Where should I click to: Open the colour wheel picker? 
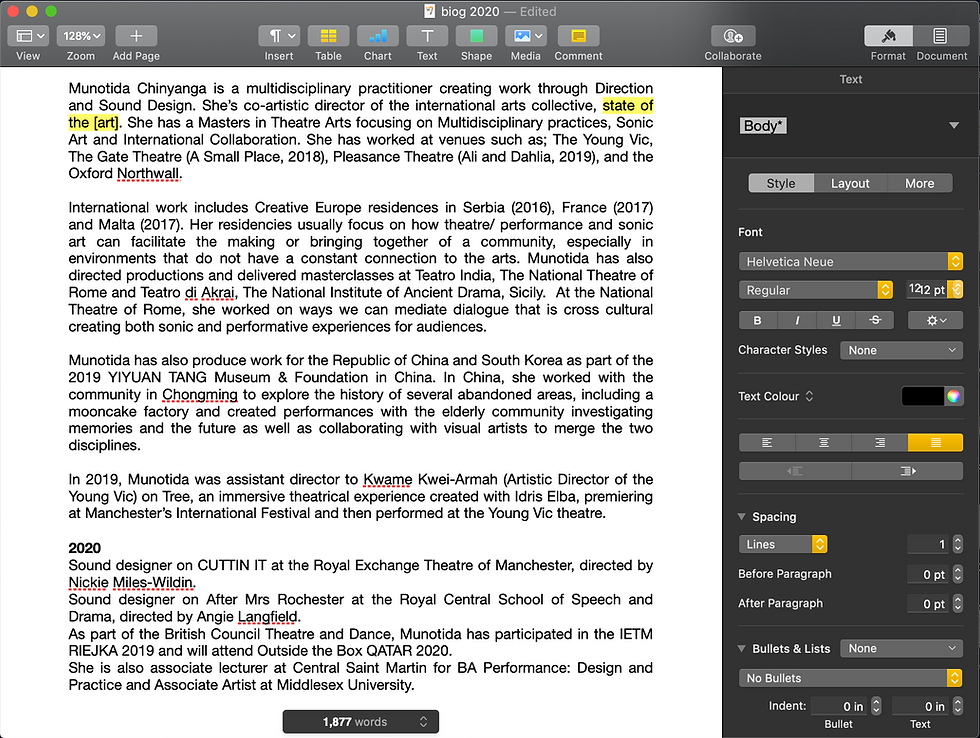click(x=953, y=396)
